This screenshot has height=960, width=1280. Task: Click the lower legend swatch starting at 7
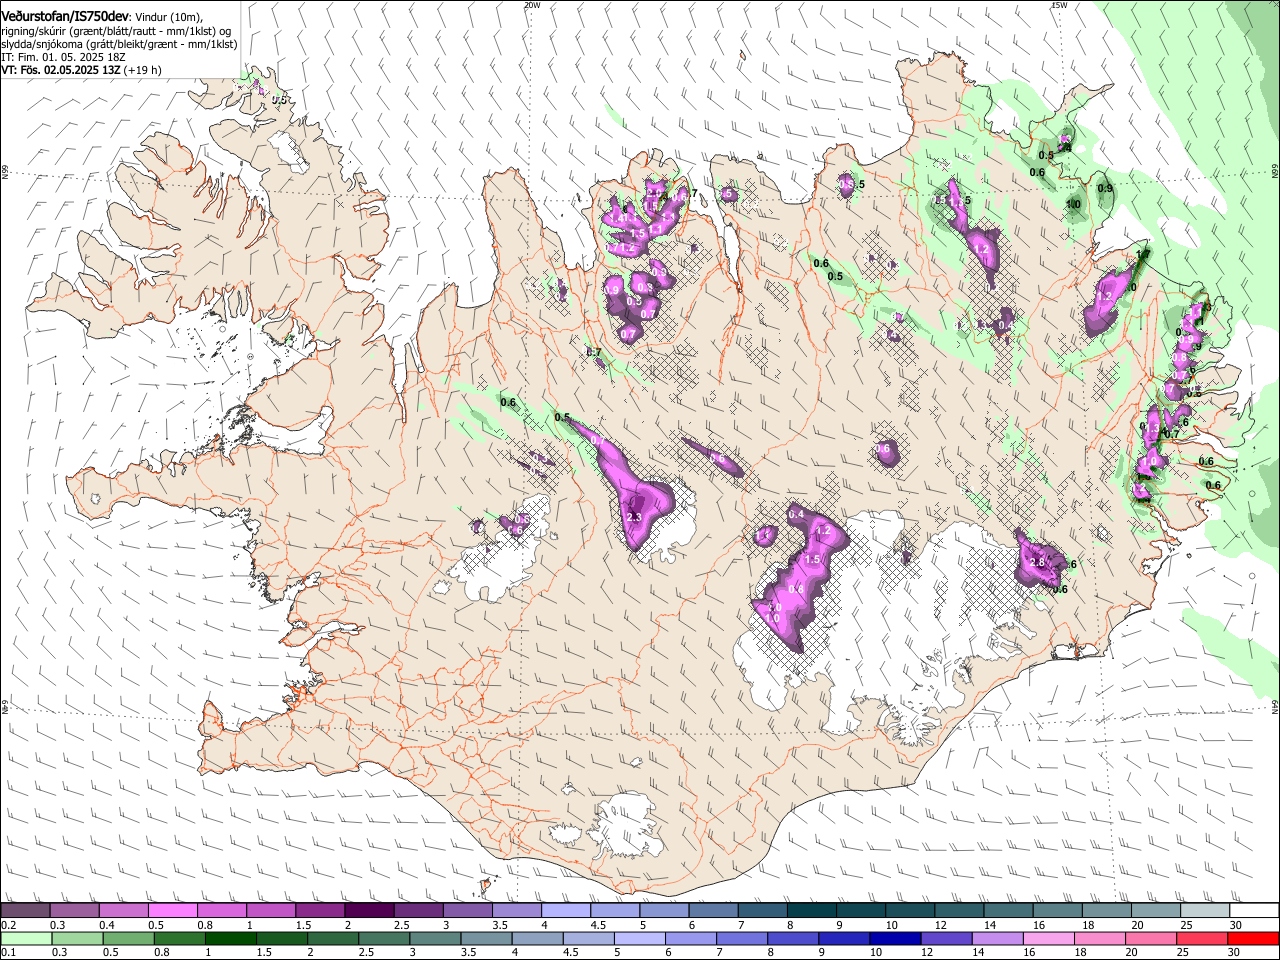tap(741, 938)
